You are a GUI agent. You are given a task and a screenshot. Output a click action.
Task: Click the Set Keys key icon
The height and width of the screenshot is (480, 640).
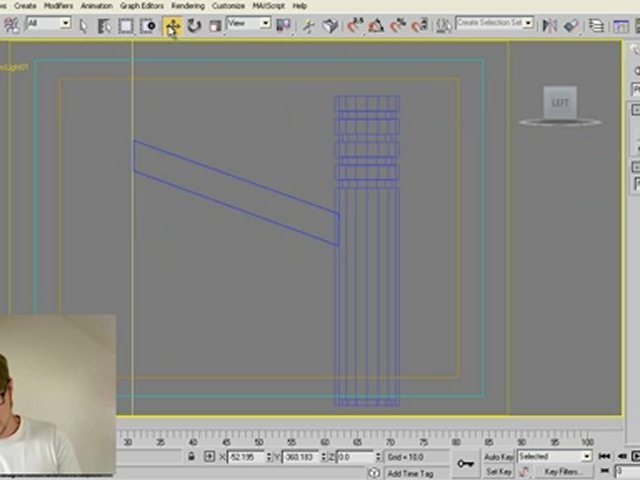tap(465, 464)
